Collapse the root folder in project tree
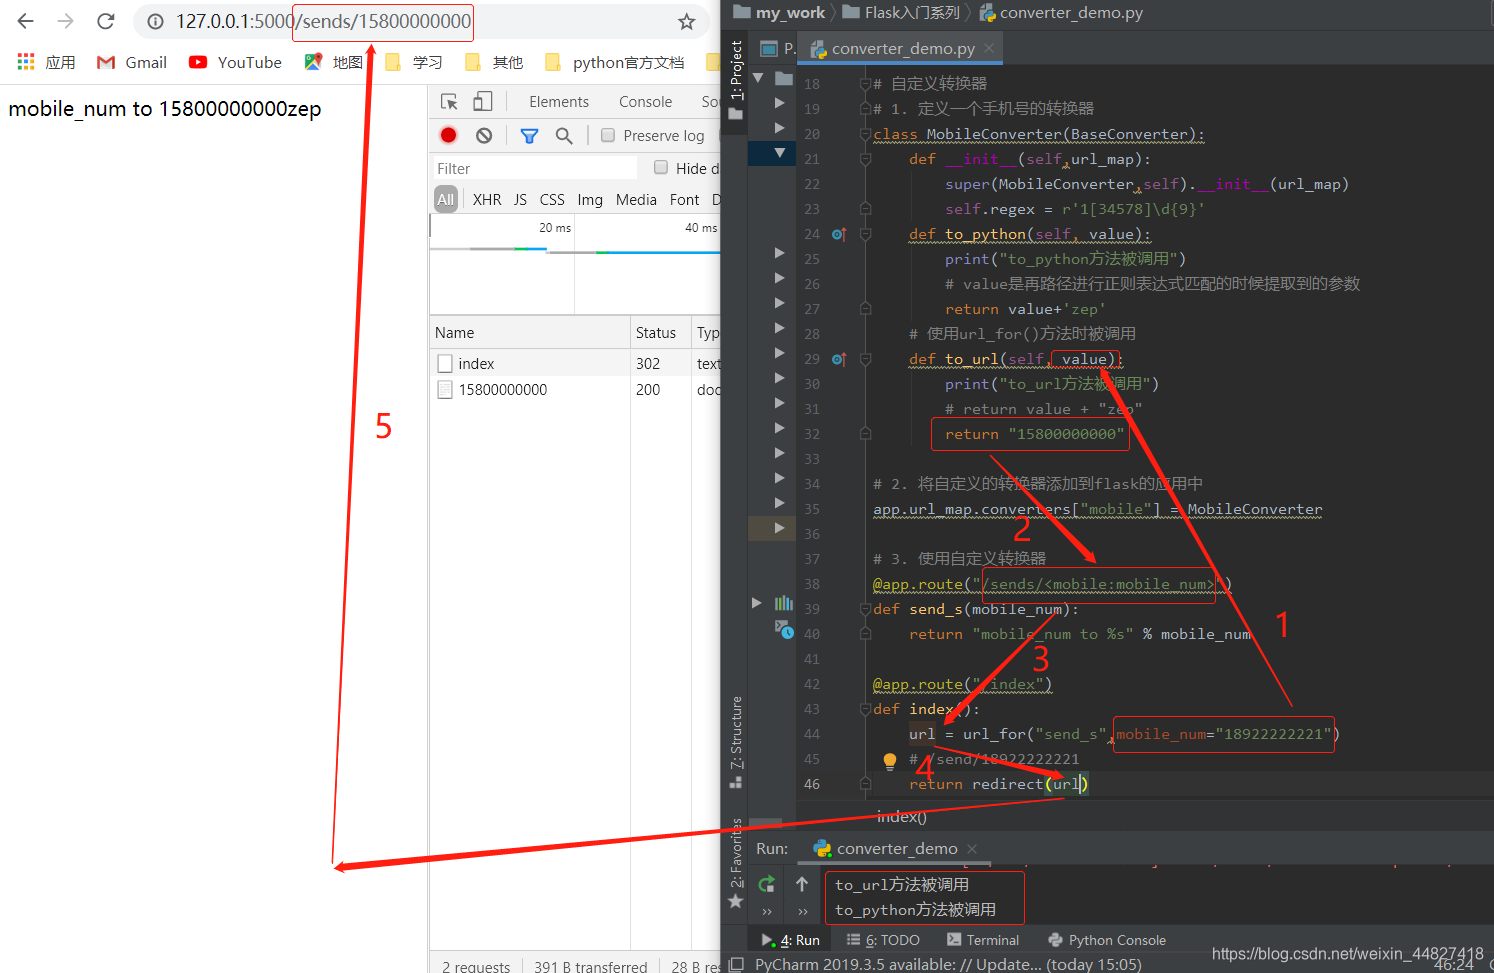 758,77
